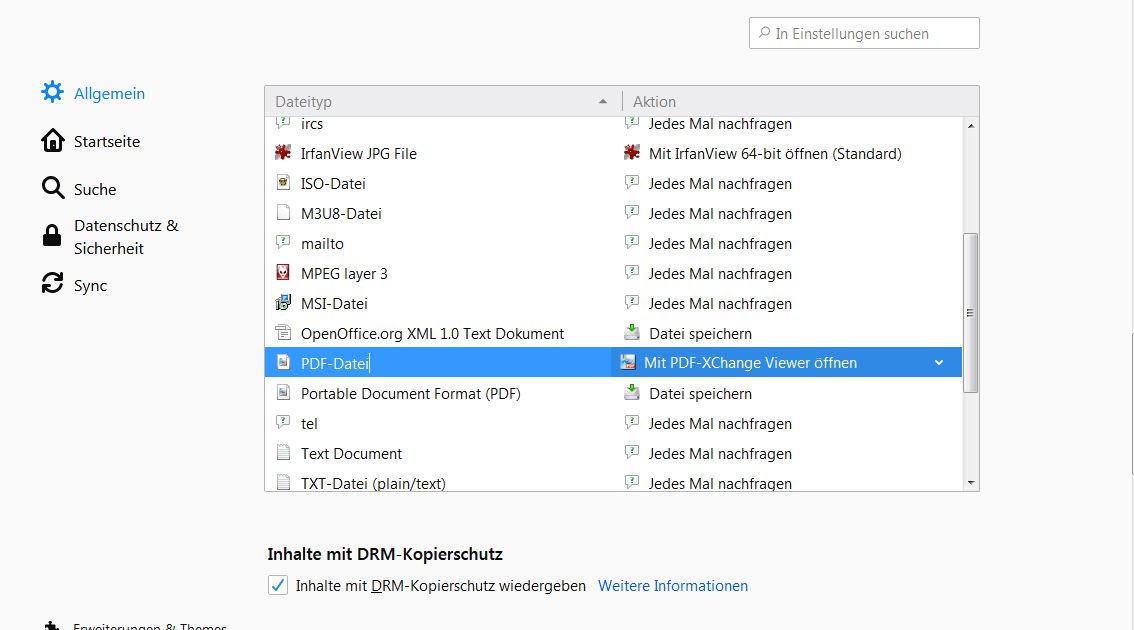Screen dimensions: 1134x630
Task: Click the ISO-Datei file type icon
Action: pyautogui.click(x=283, y=184)
